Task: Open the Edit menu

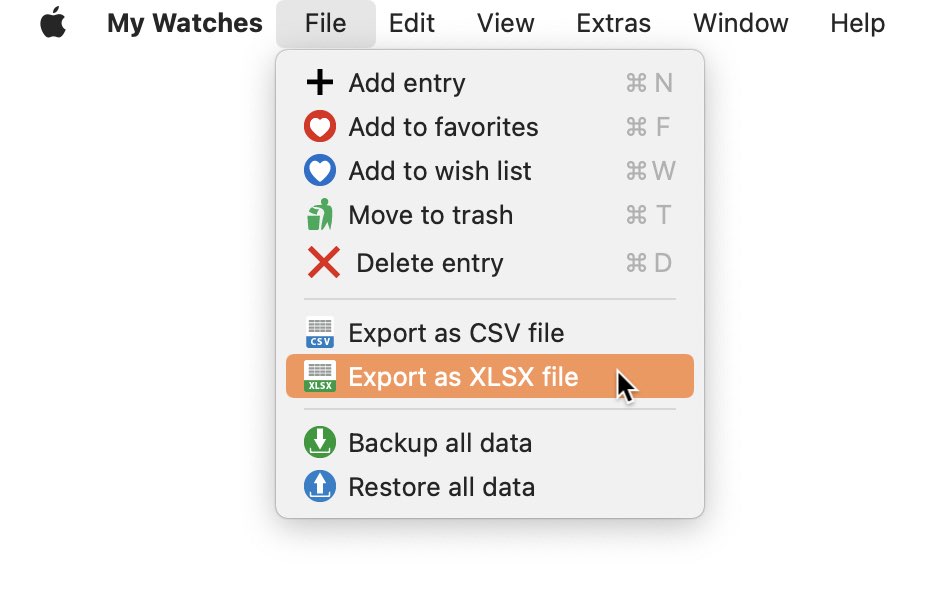Action: tap(412, 24)
